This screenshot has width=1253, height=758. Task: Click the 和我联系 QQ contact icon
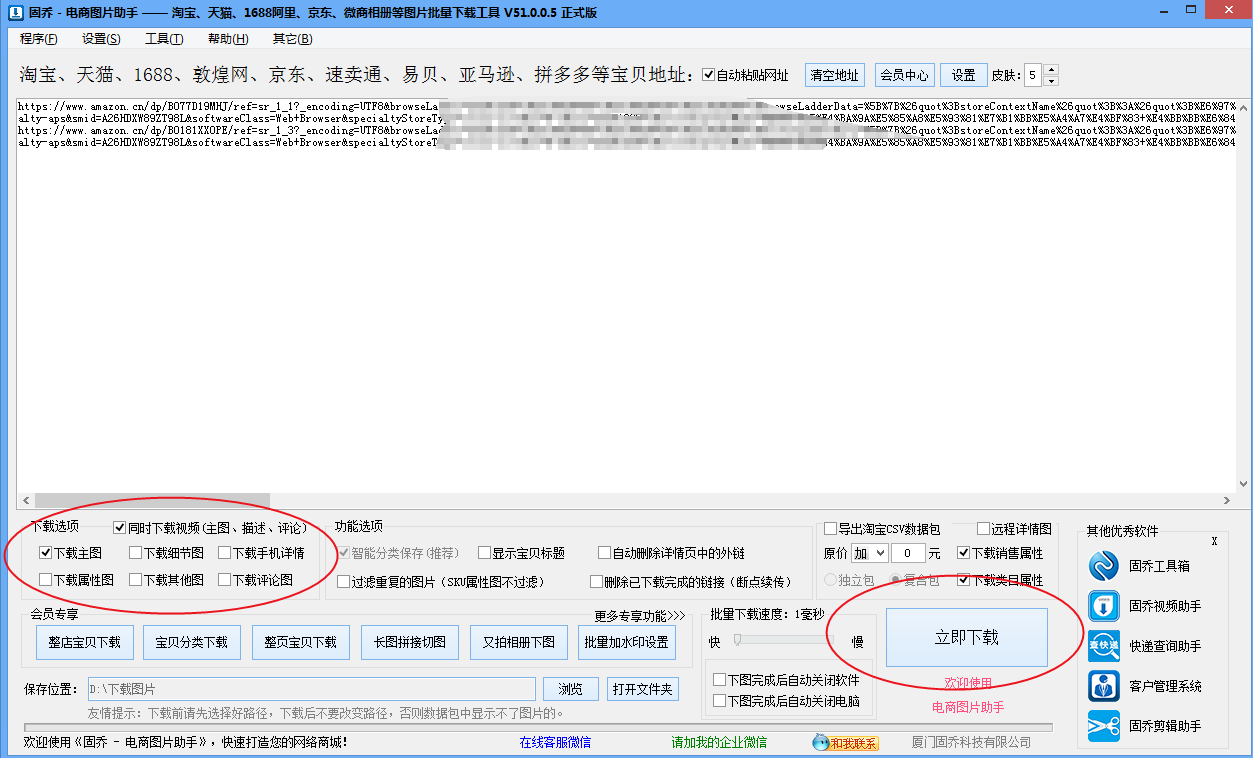(x=845, y=743)
